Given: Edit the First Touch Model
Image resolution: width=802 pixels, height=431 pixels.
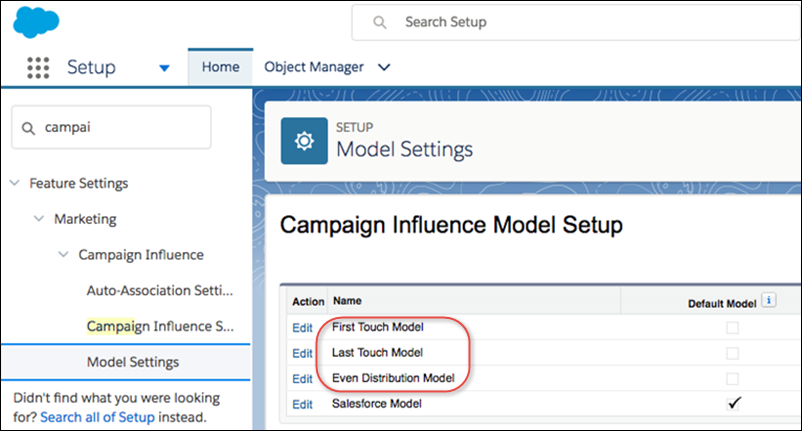Looking at the screenshot, I should point(302,327).
